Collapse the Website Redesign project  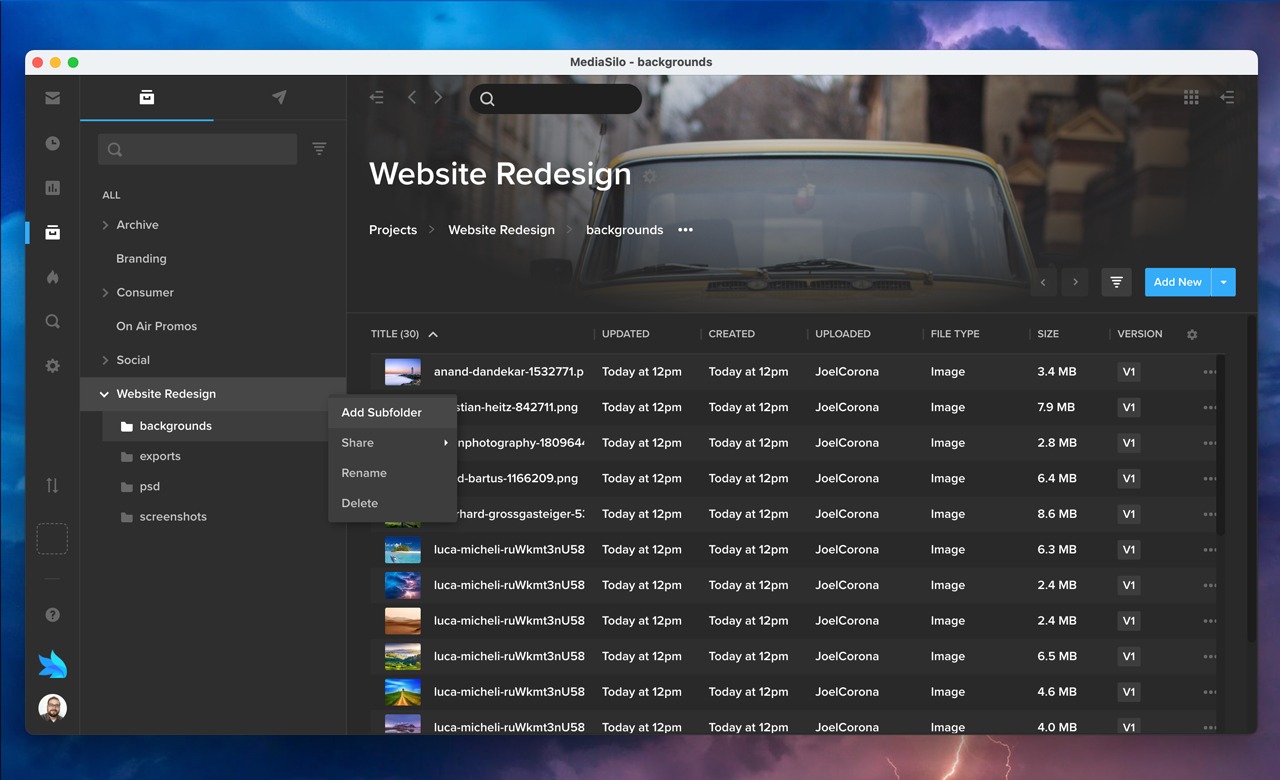pos(104,394)
